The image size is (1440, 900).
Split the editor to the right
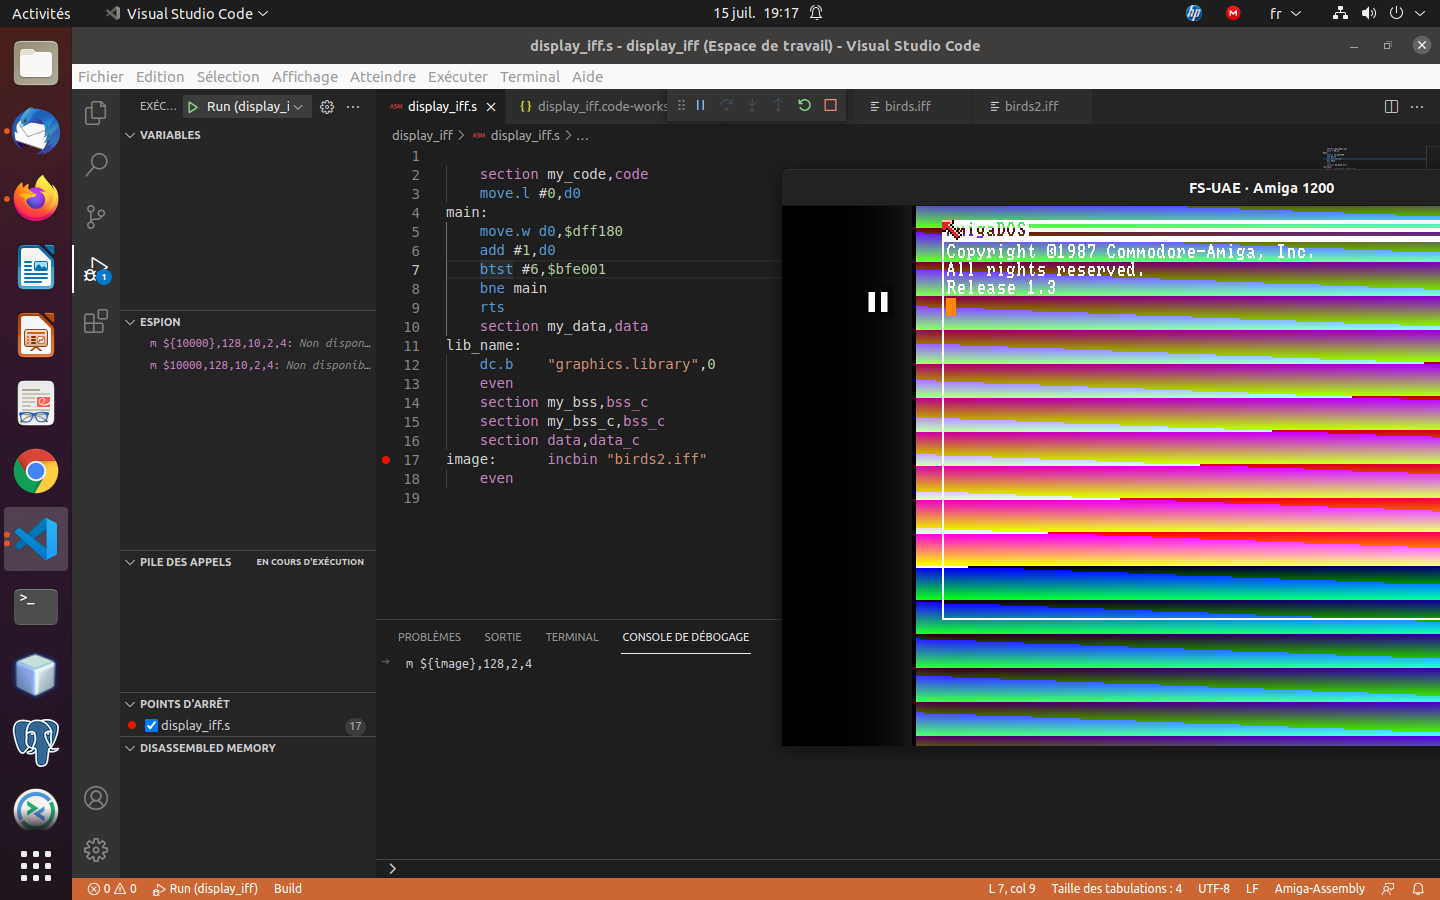1391,106
